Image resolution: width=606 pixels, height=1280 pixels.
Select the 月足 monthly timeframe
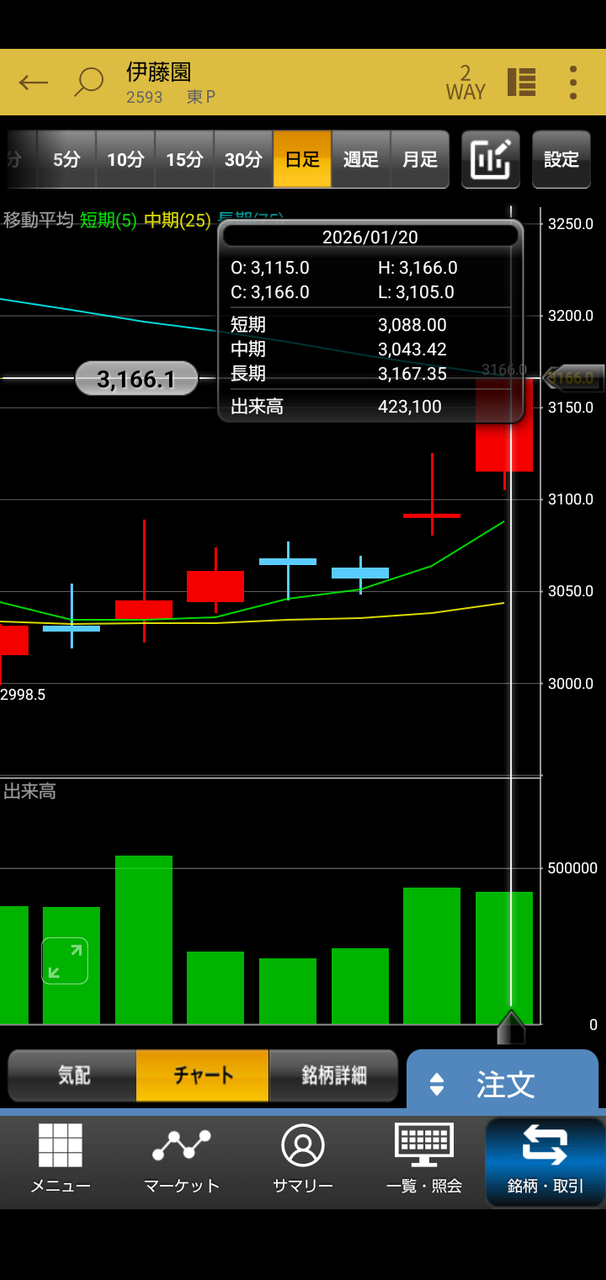420,159
